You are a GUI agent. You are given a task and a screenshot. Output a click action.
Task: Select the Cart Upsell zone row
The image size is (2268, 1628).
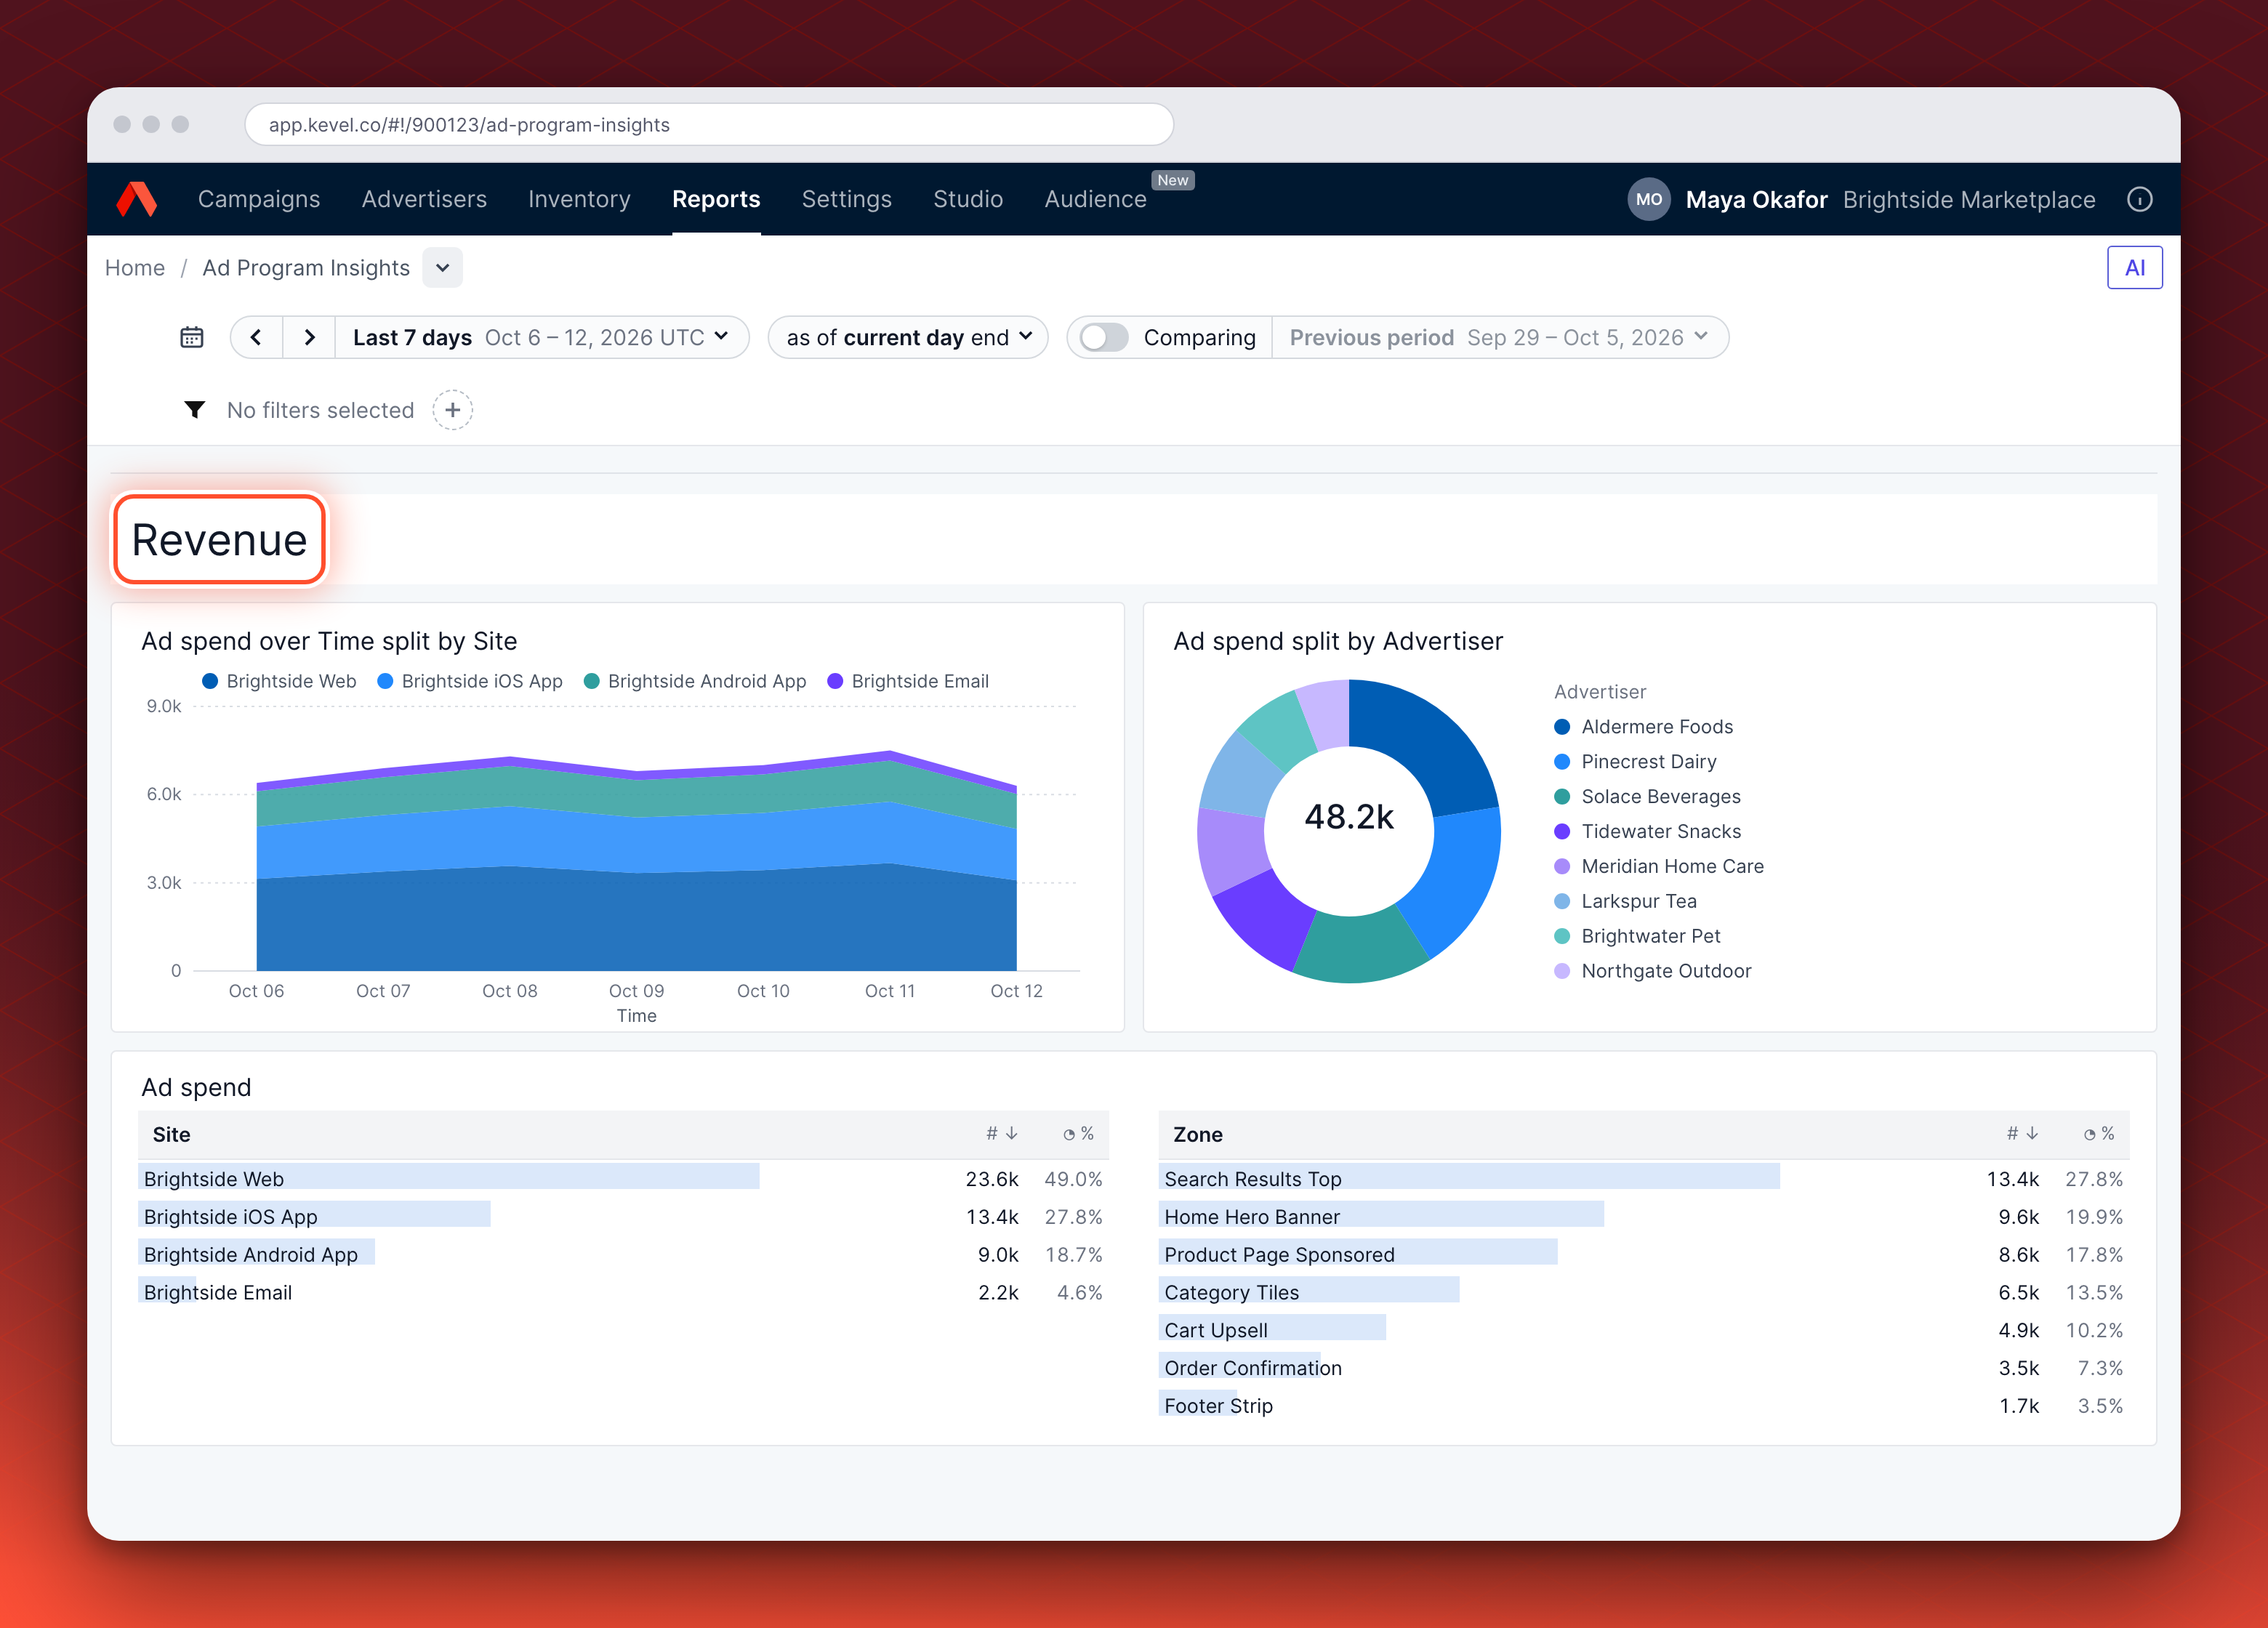pos(1644,1330)
